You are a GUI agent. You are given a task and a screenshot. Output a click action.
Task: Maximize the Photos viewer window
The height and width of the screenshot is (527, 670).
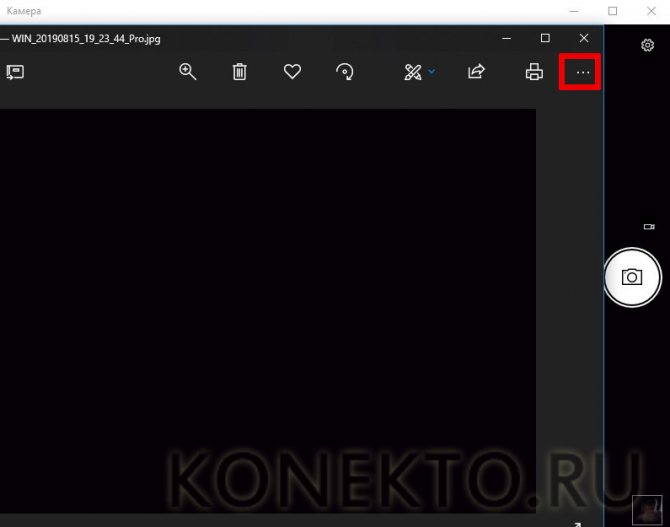coord(545,38)
